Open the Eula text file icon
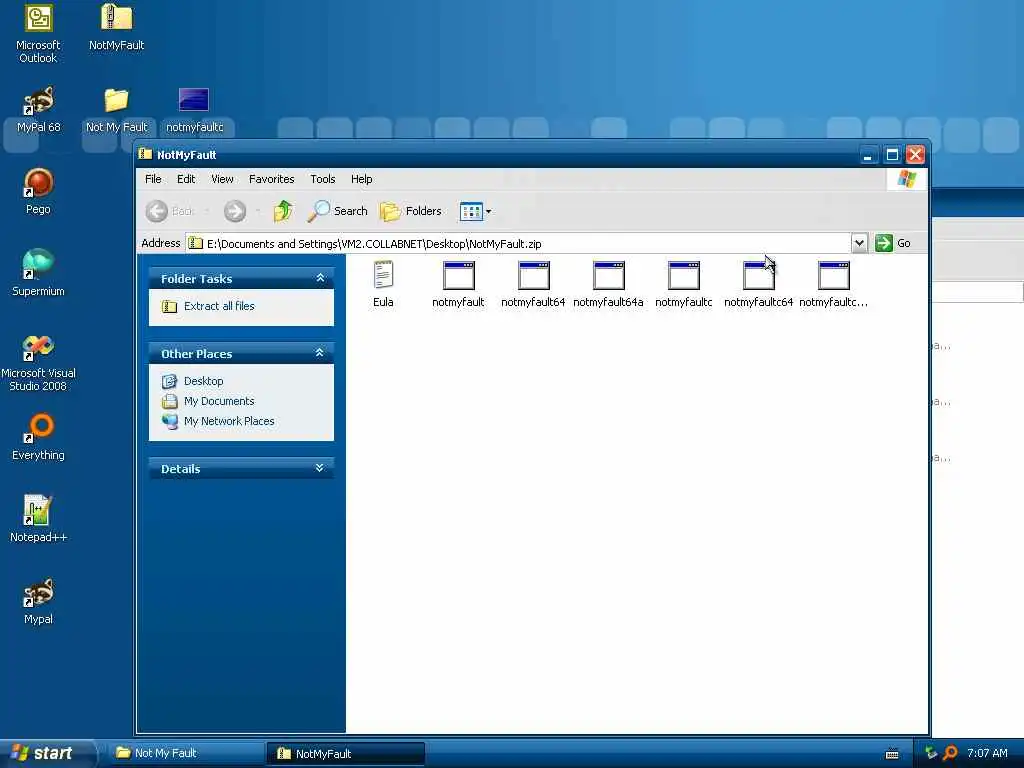The image size is (1024, 768). click(x=383, y=275)
